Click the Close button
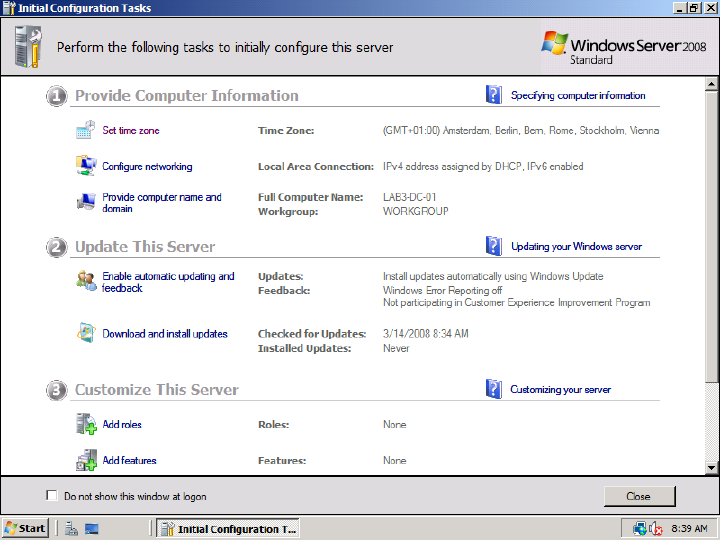The width and height of the screenshot is (720, 540). [x=639, y=496]
